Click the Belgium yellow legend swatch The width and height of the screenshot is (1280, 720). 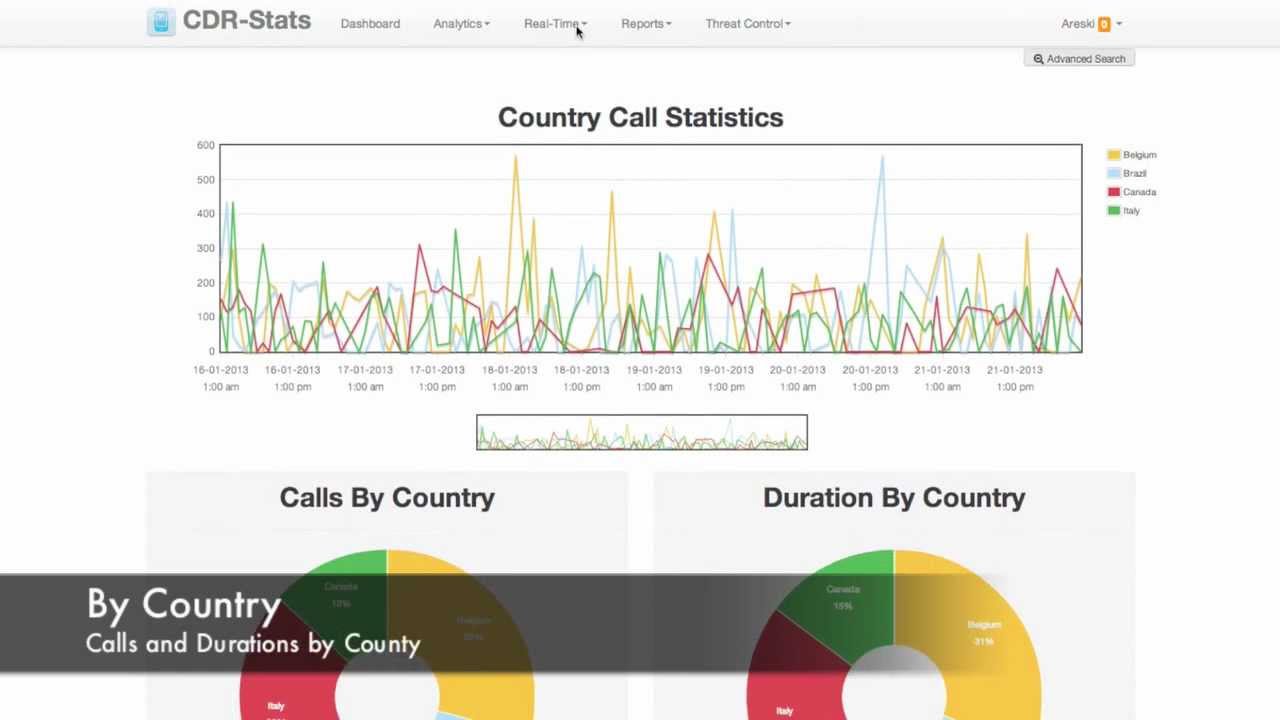[x=1113, y=155]
